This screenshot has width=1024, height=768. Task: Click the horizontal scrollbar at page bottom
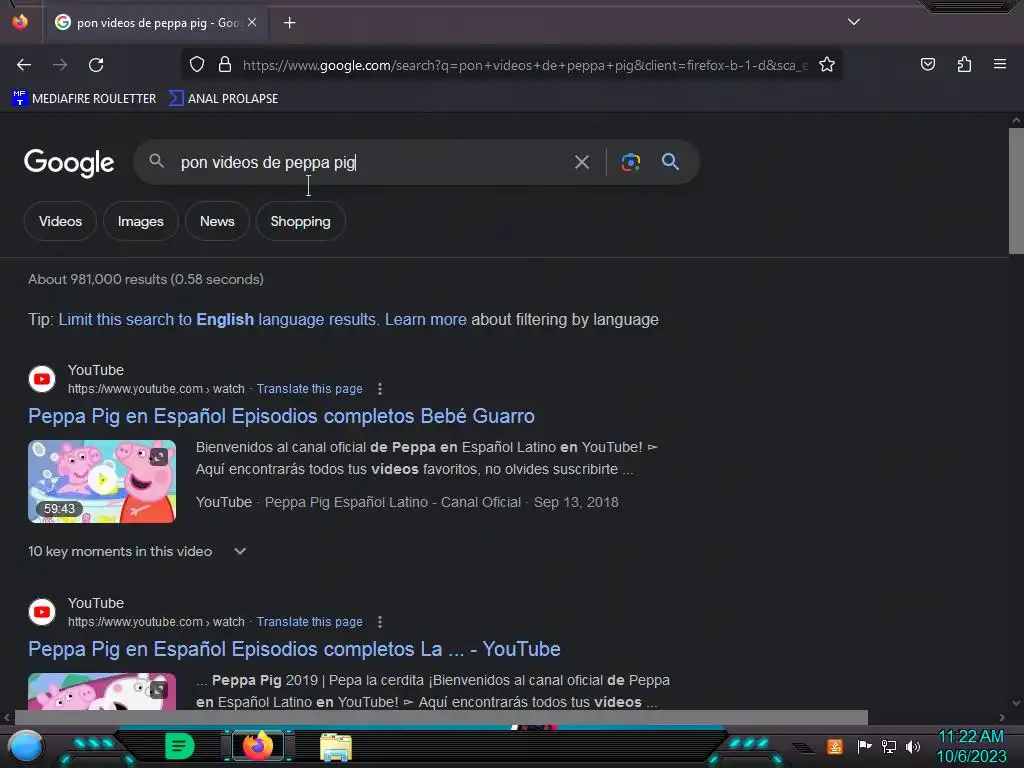(x=441, y=717)
